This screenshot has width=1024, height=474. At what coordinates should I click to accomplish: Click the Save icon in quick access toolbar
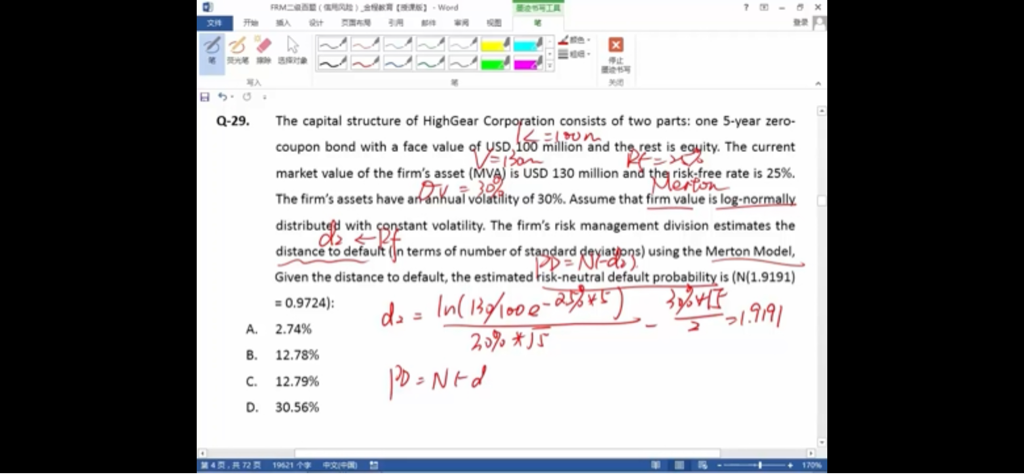pos(205,97)
